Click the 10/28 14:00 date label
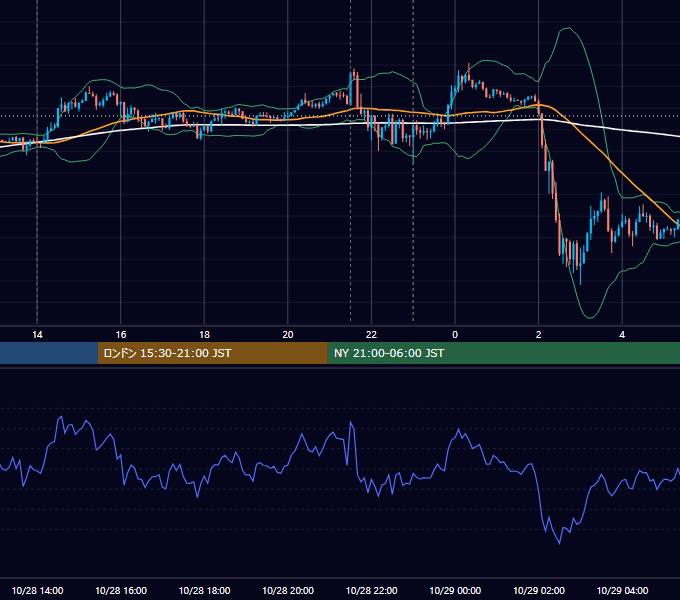The image size is (680, 600). [x=37, y=590]
